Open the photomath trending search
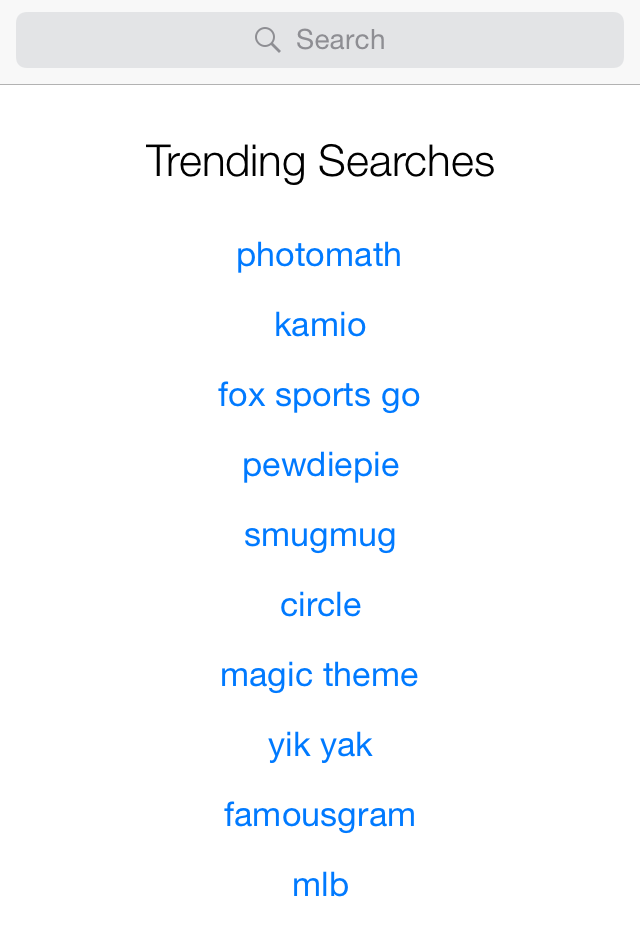 [319, 255]
